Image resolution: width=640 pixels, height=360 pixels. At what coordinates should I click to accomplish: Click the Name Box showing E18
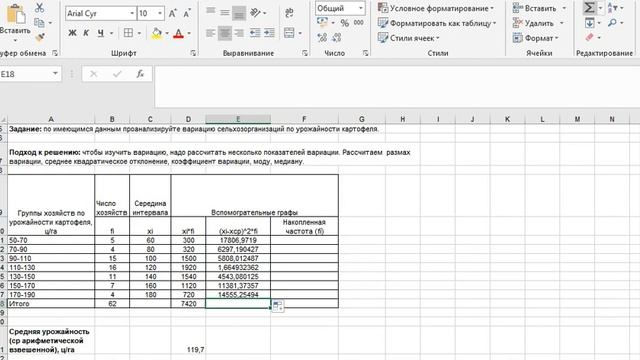[x=25, y=74]
